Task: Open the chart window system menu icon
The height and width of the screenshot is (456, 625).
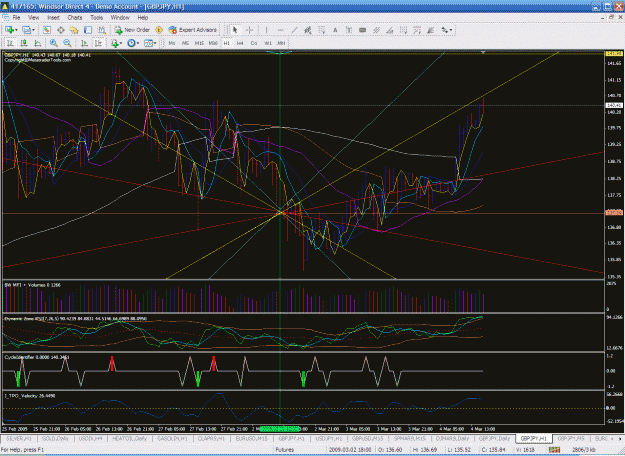Action: tap(6, 18)
